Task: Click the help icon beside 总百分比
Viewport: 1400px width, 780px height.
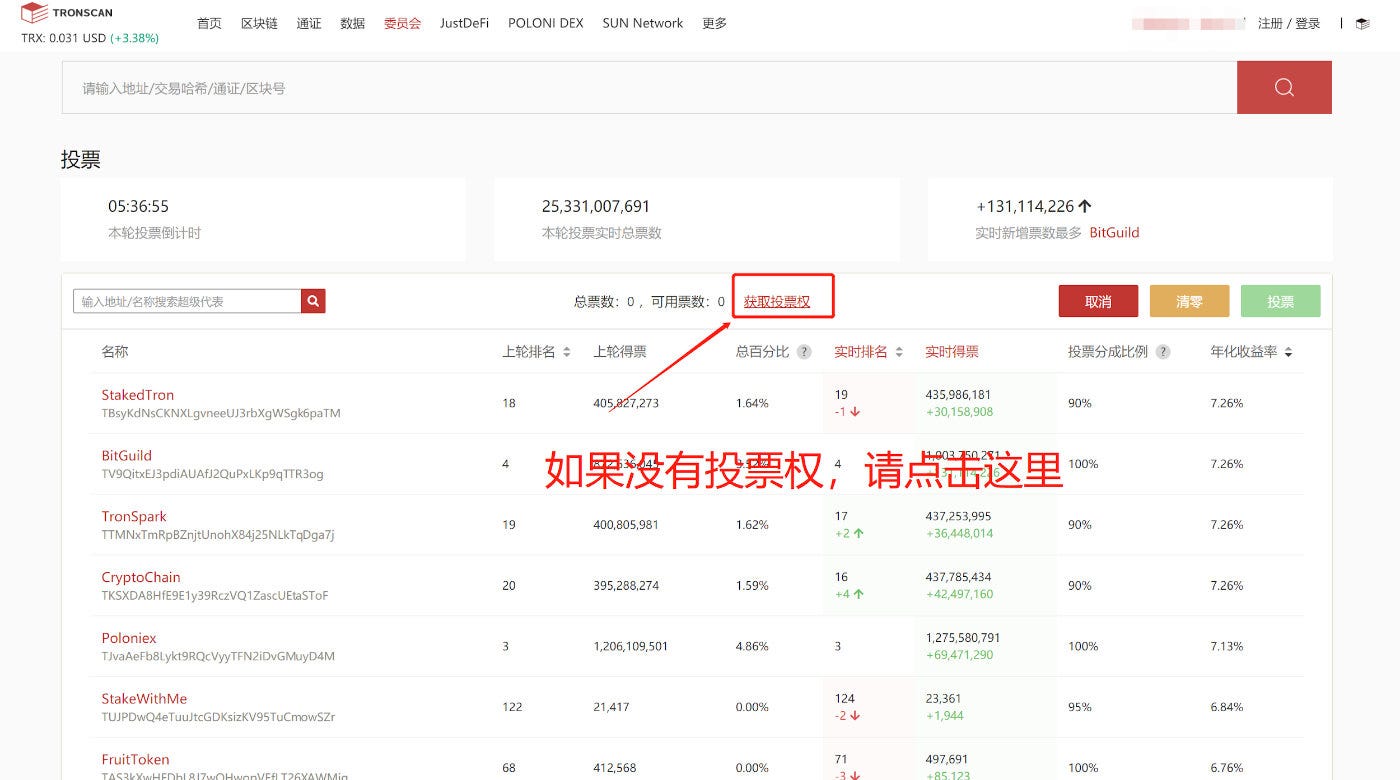Action: coord(804,352)
